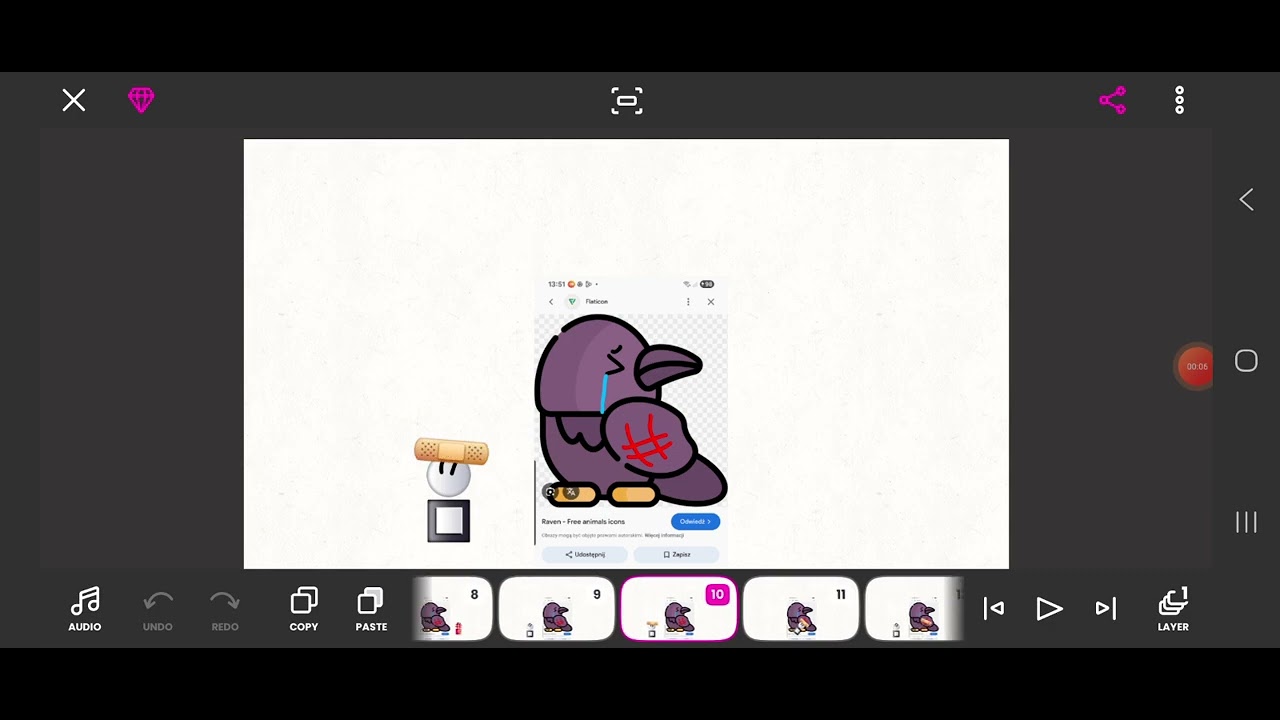Tap the Redo arrow

pyautogui.click(x=225, y=609)
